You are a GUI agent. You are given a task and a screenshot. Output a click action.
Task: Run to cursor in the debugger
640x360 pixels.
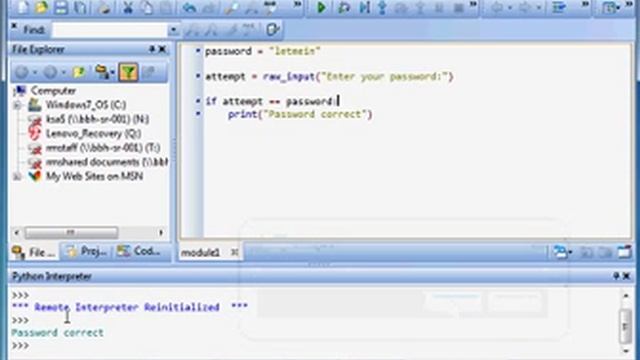(364, 7)
